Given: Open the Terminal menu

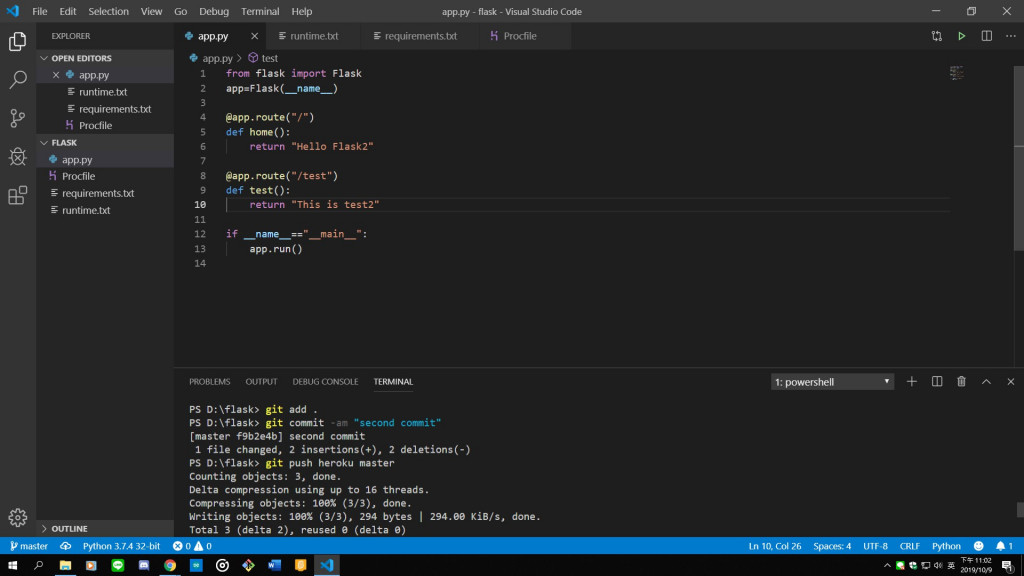Looking at the screenshot, I should [260, 11].
